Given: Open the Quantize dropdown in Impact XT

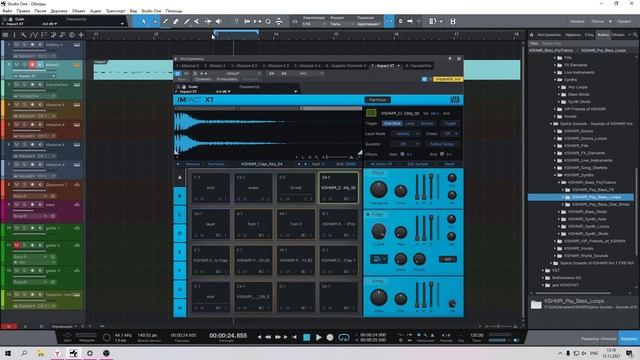Looking at the screenshot, I should [405, 144].
